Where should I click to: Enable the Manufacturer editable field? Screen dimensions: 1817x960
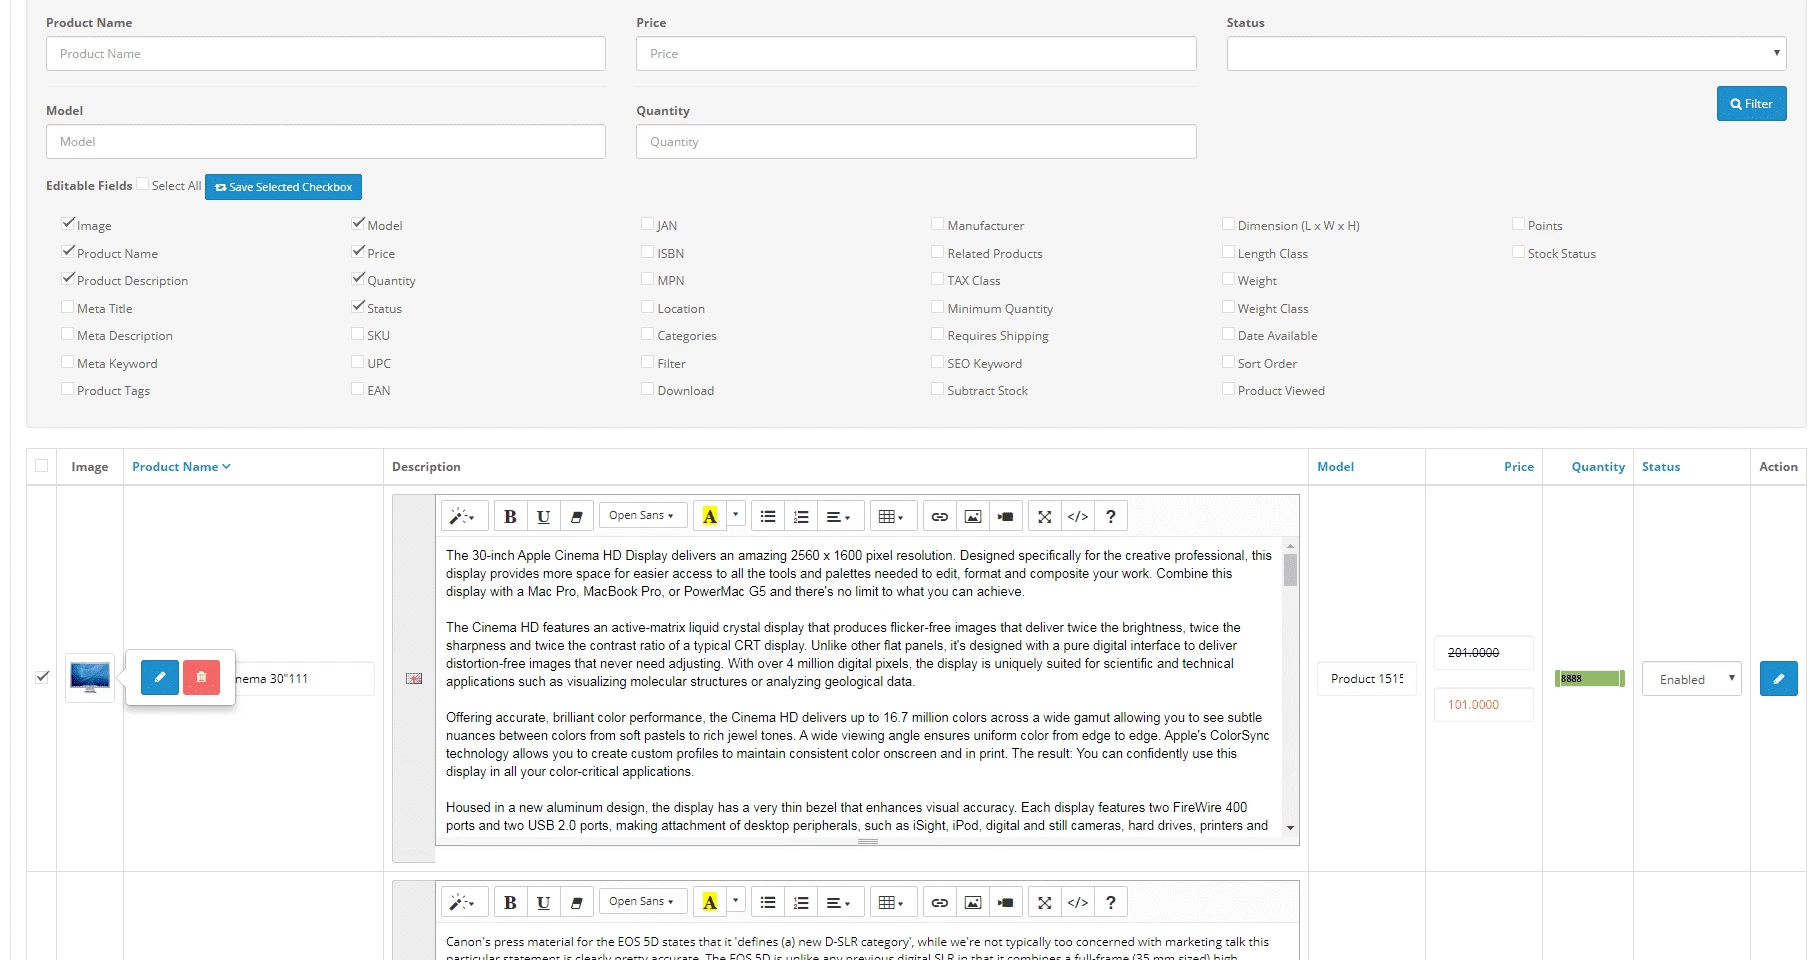(x=938, y=224)
